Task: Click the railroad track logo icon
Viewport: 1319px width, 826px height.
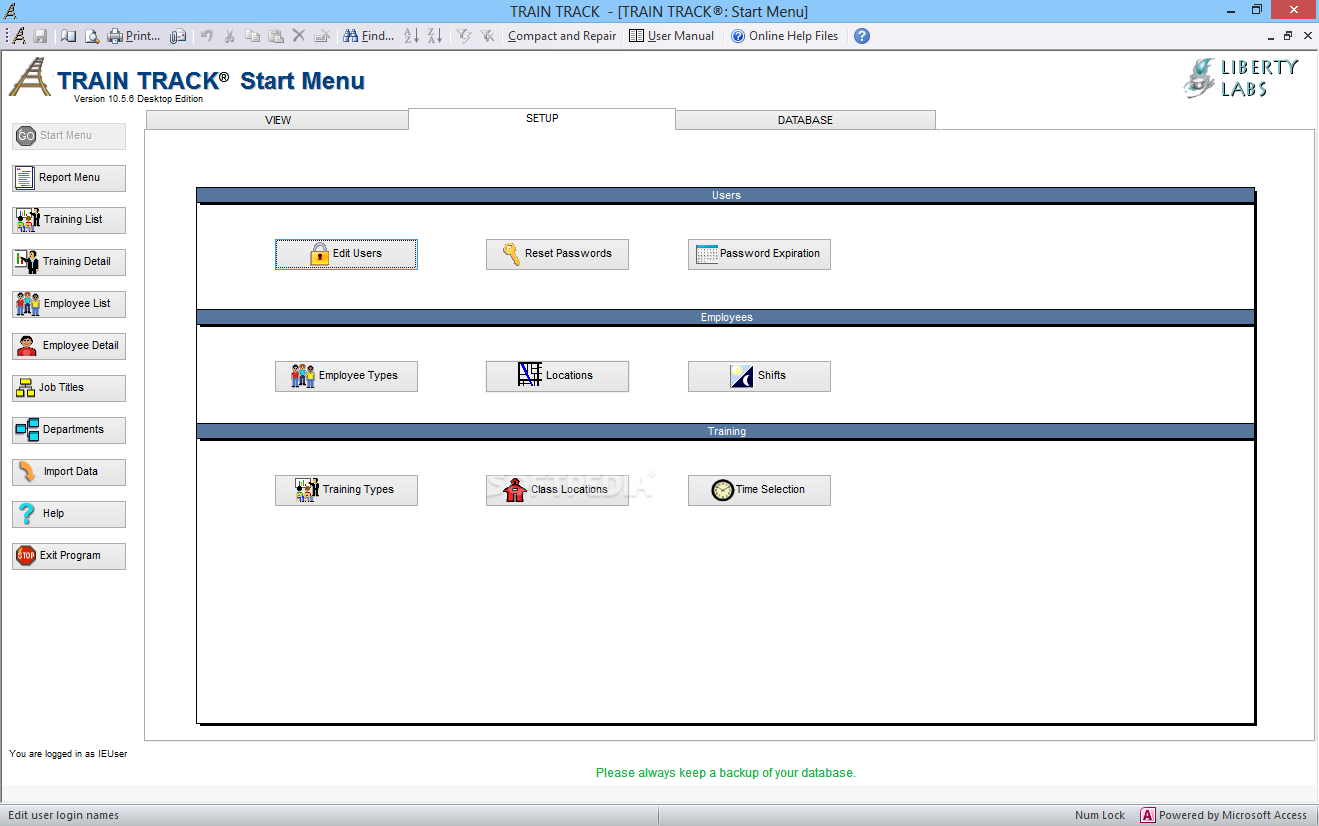Action: pyautogui.click(x=29, y=77)
